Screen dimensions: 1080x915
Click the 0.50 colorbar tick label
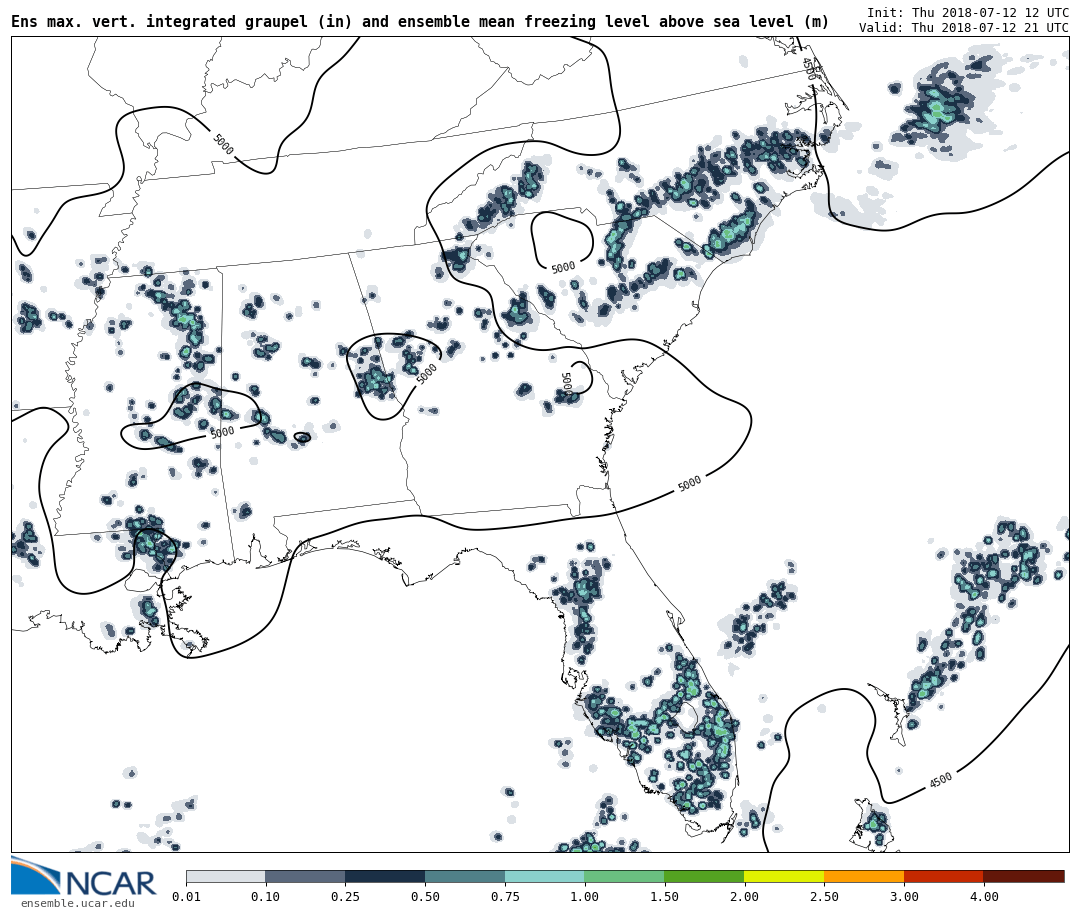point(425,897)
